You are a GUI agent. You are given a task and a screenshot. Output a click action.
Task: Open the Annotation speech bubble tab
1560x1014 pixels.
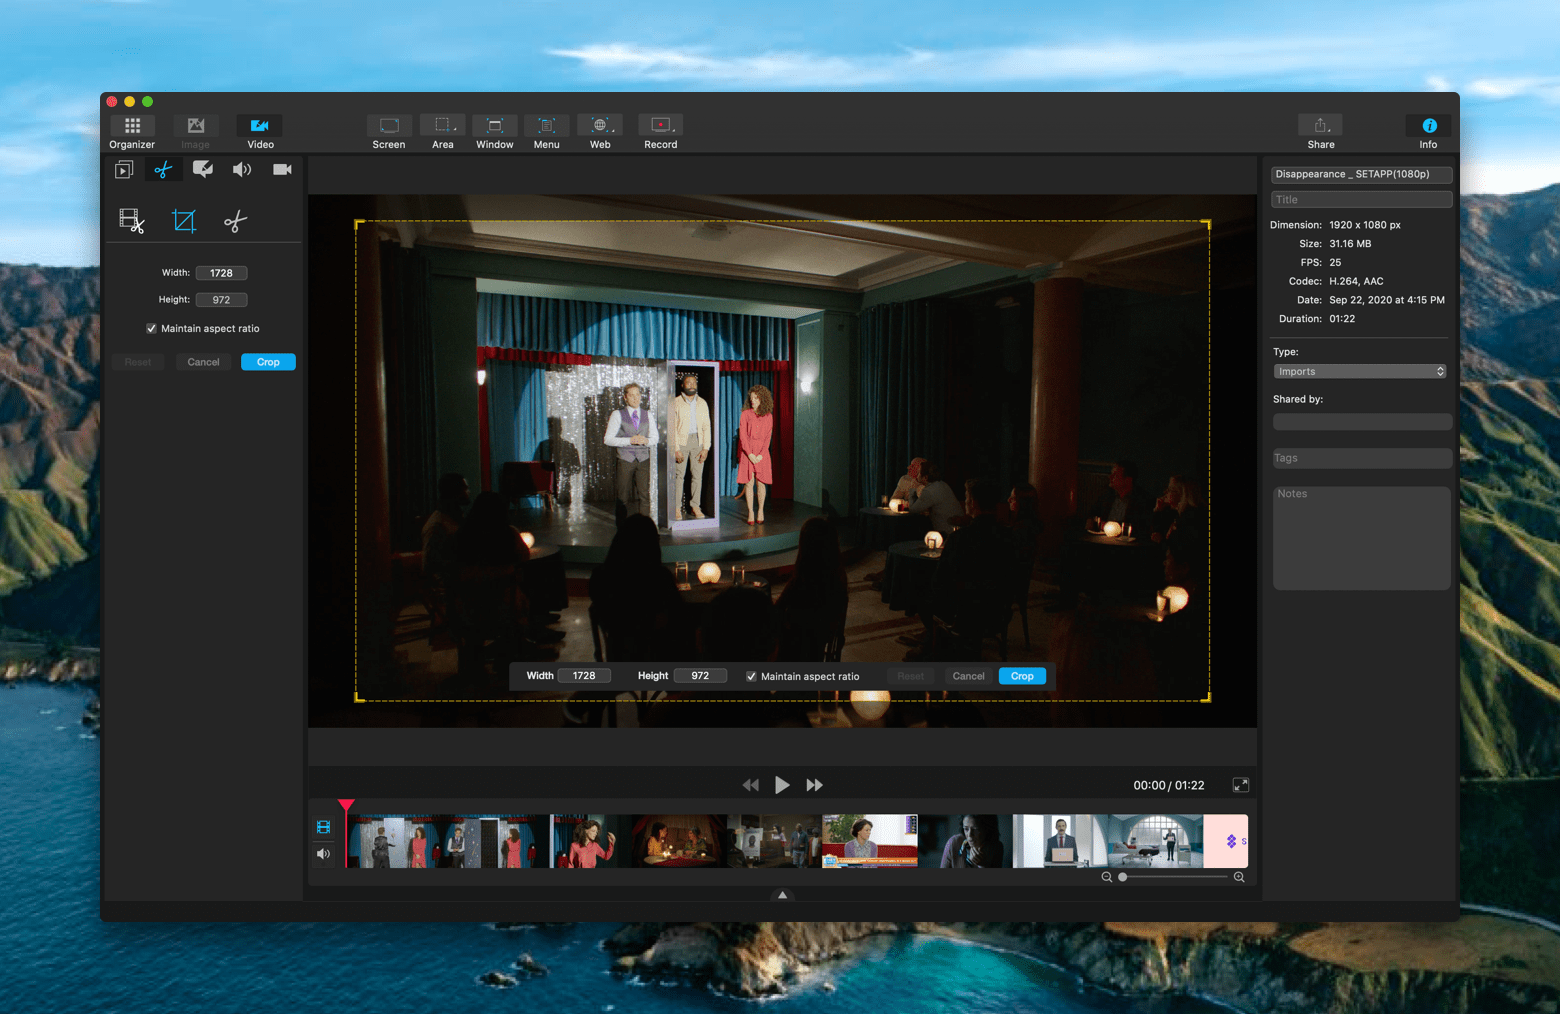click(203, 170)
